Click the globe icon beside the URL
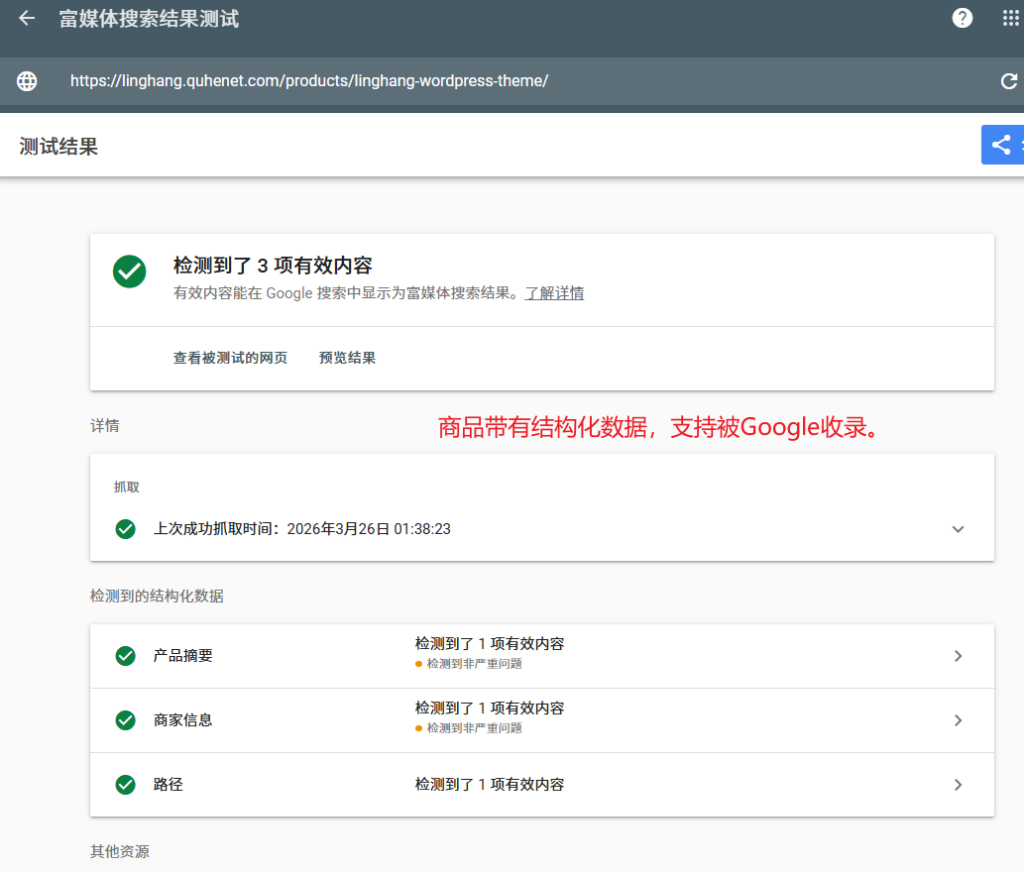The height and width of the screenshot is (872, 1024). (x=27, y=81)
